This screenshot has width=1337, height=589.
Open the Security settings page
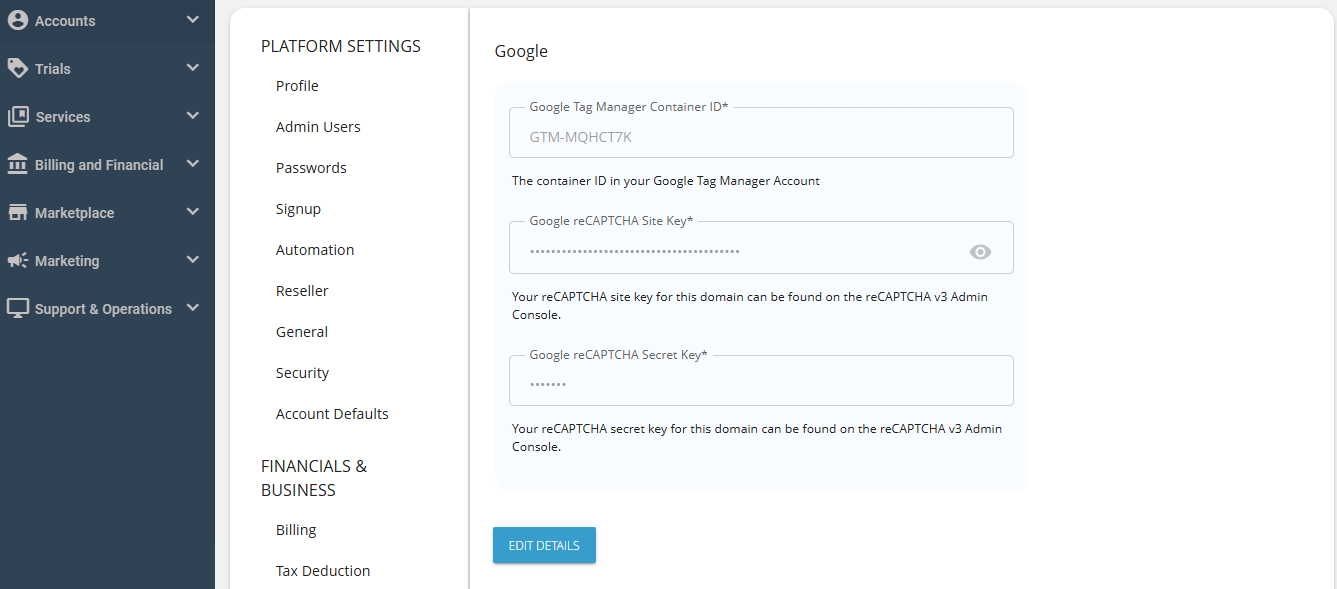tap(302, 372)
